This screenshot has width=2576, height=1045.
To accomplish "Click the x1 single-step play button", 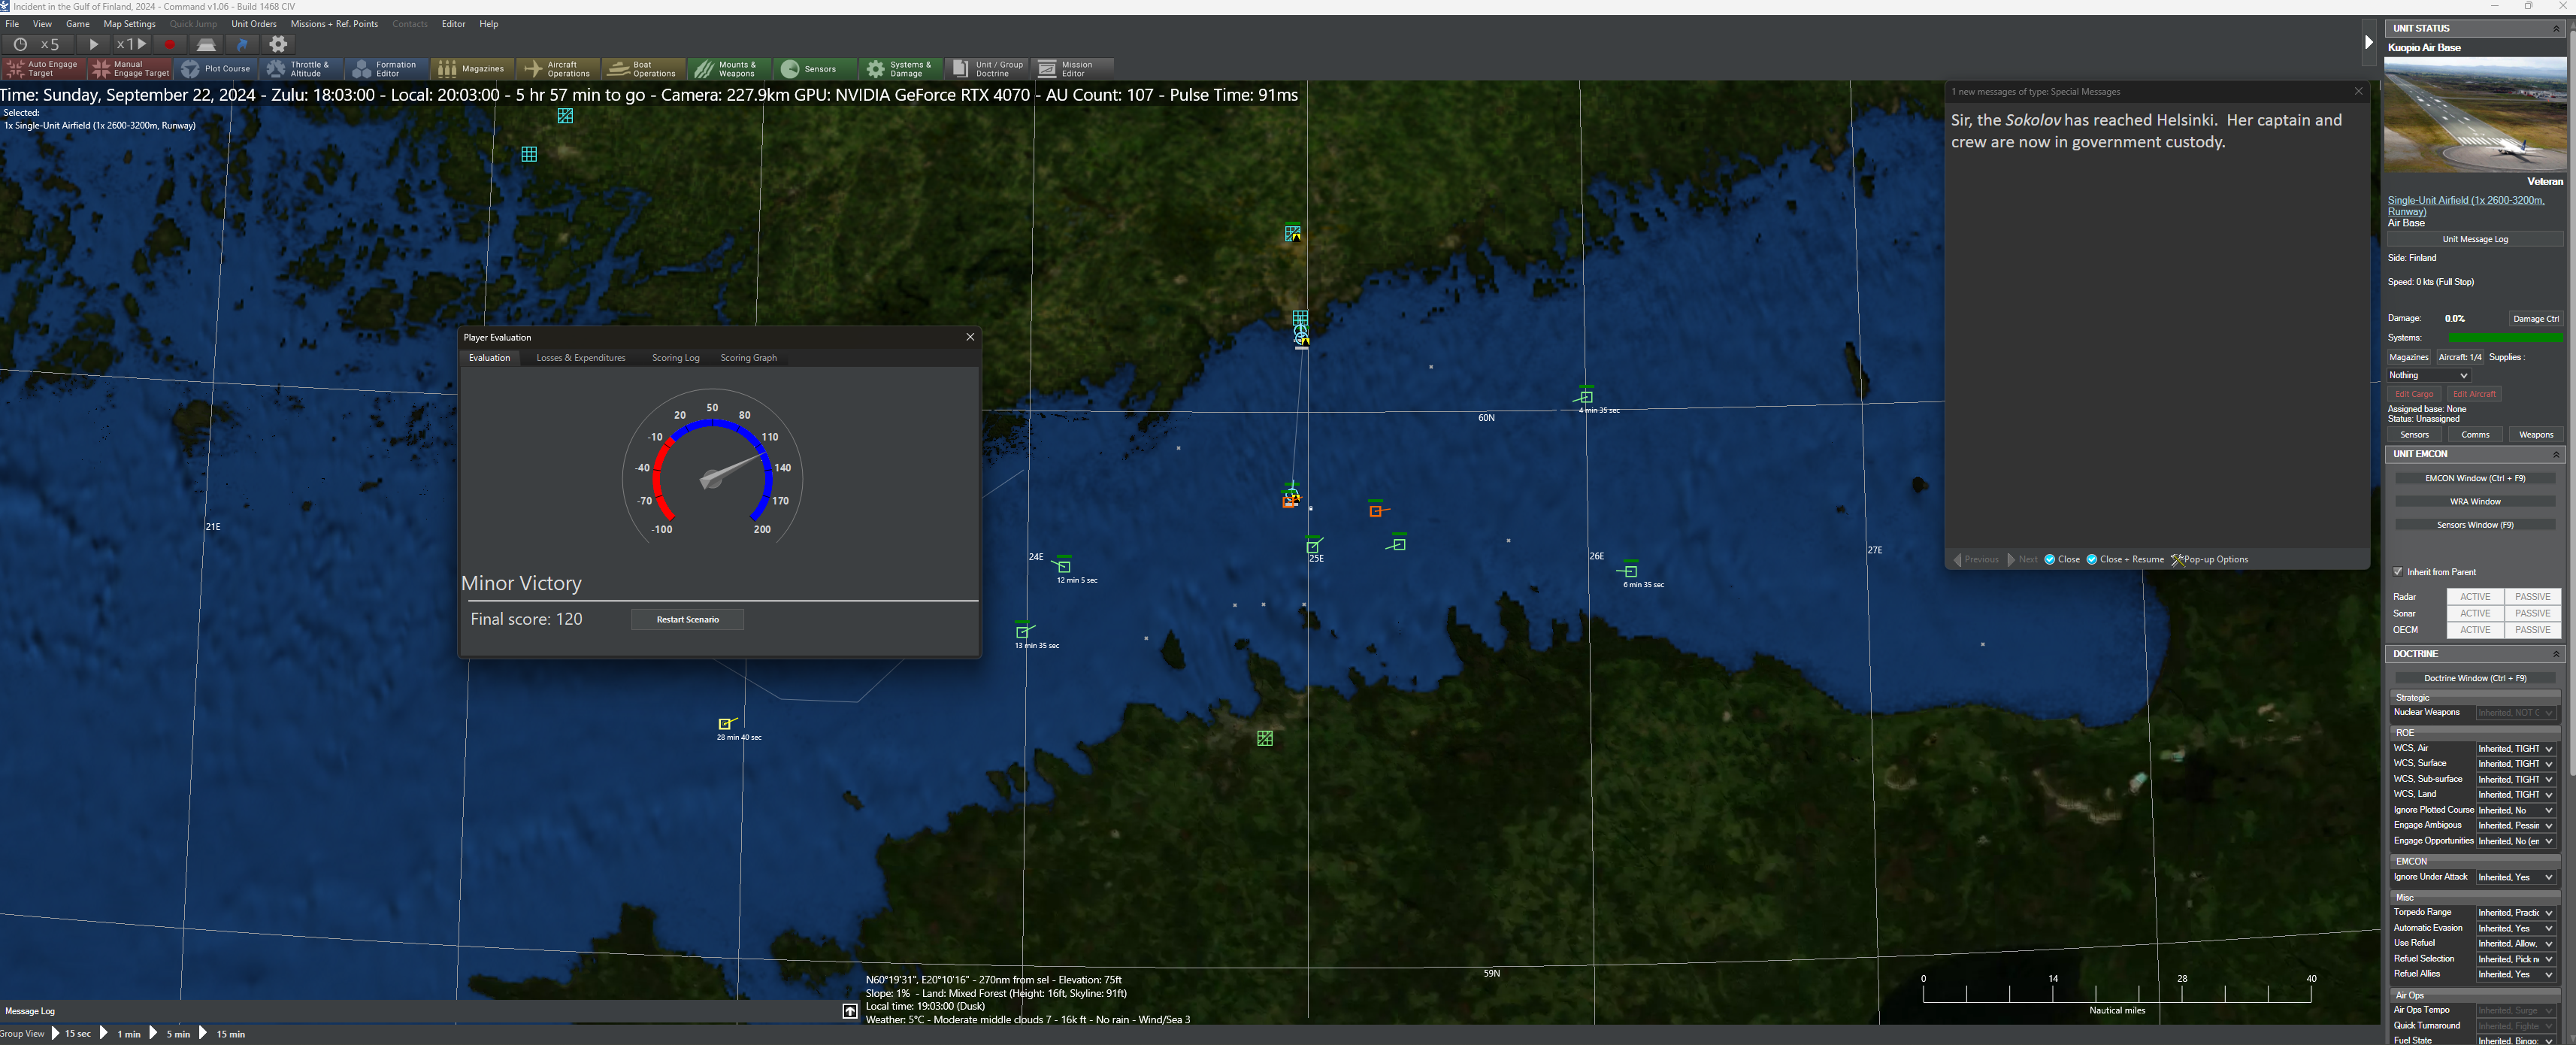I will [132, 44].
